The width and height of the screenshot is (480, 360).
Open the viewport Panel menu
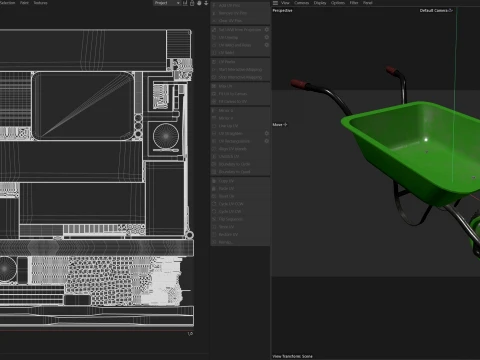(x=368, y=3)
